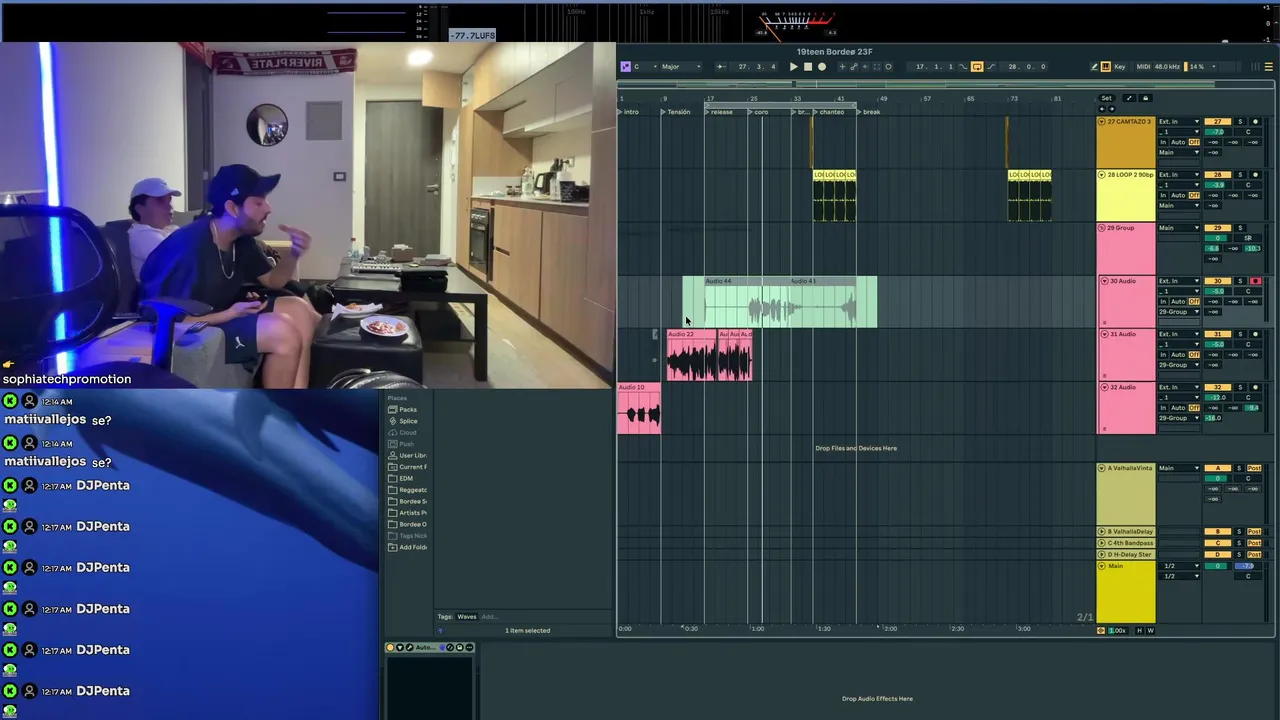Toggle the Loop switch in transport

pos(977,67)
